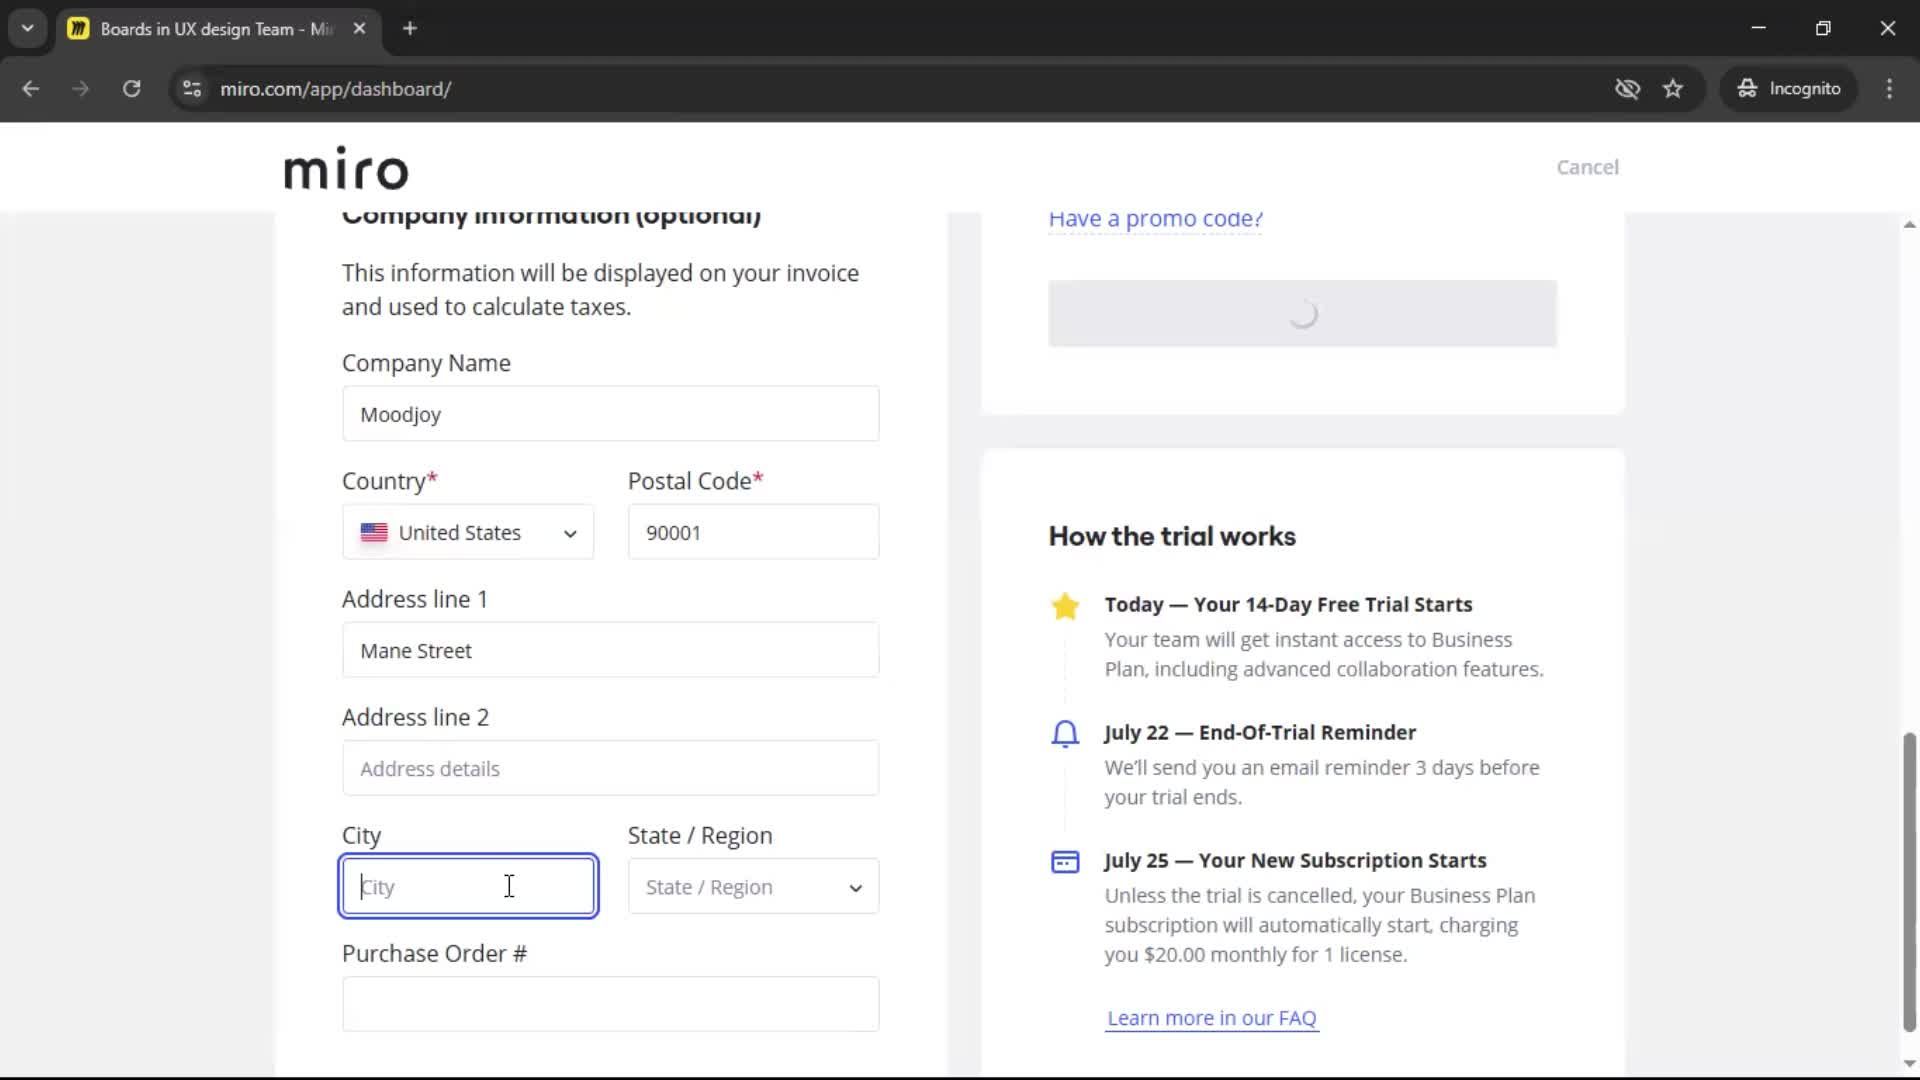Focus the City input field
The height and width of the screenshot is (1080, 1920).
click(x=468, y=886)
